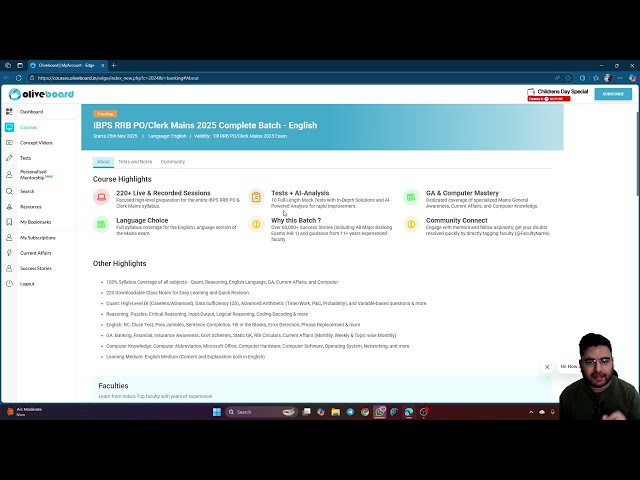Open Dashboard icon in left sidebar
640x480 pixels.
9,112
